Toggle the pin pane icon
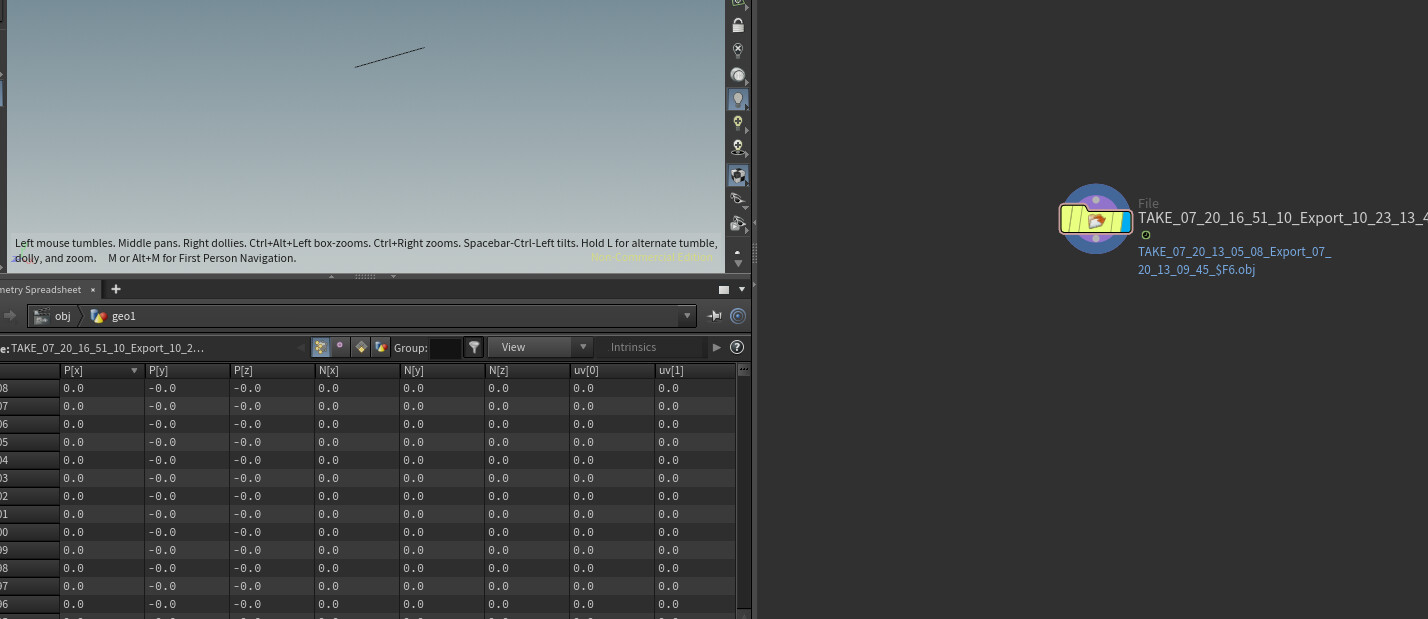The image size is (1428, 619). pos(715,316)
